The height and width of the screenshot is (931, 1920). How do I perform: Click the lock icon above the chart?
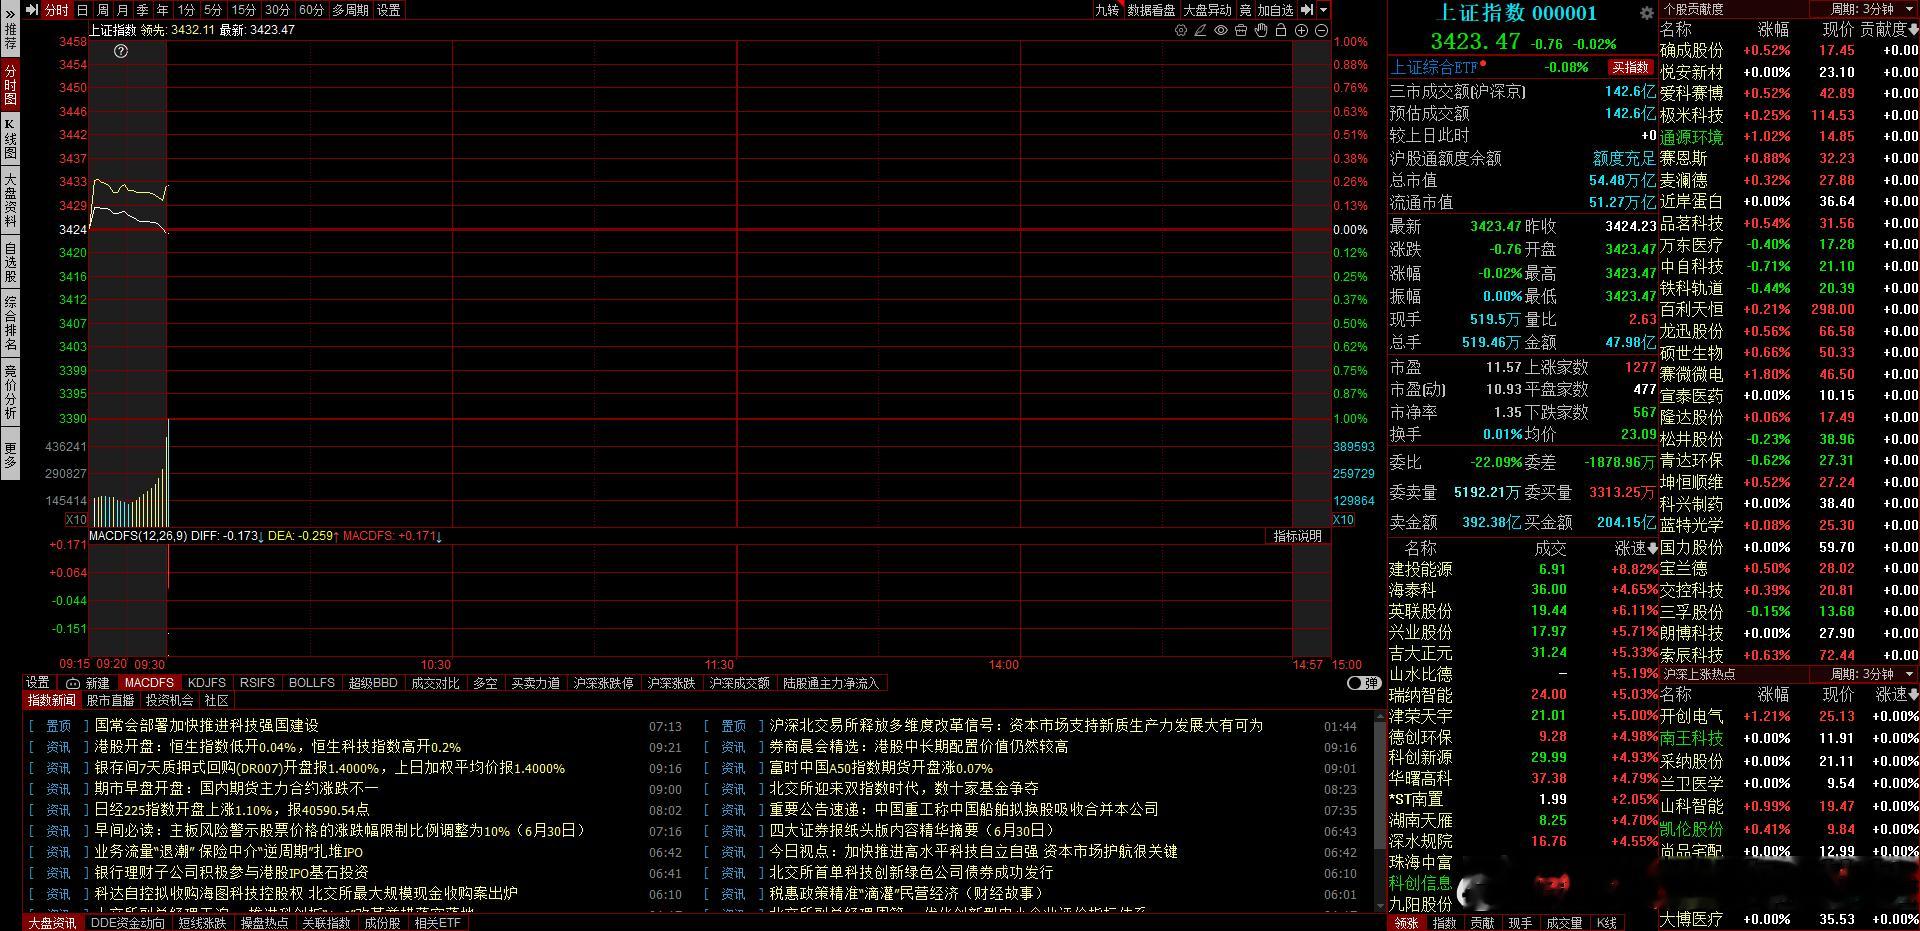click(1281, 30)
